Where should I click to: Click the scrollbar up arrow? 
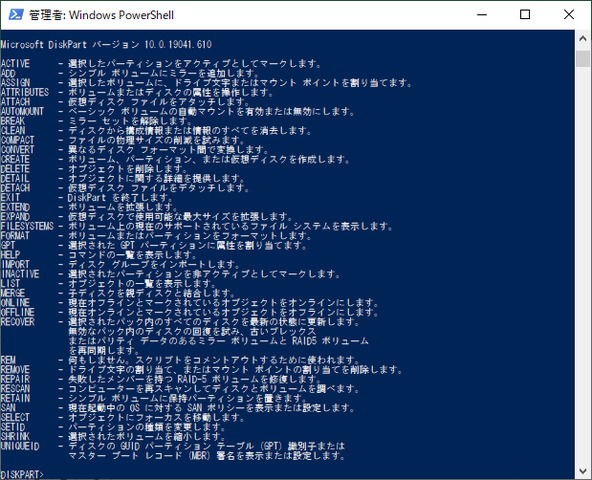click(x=583, y=39)
